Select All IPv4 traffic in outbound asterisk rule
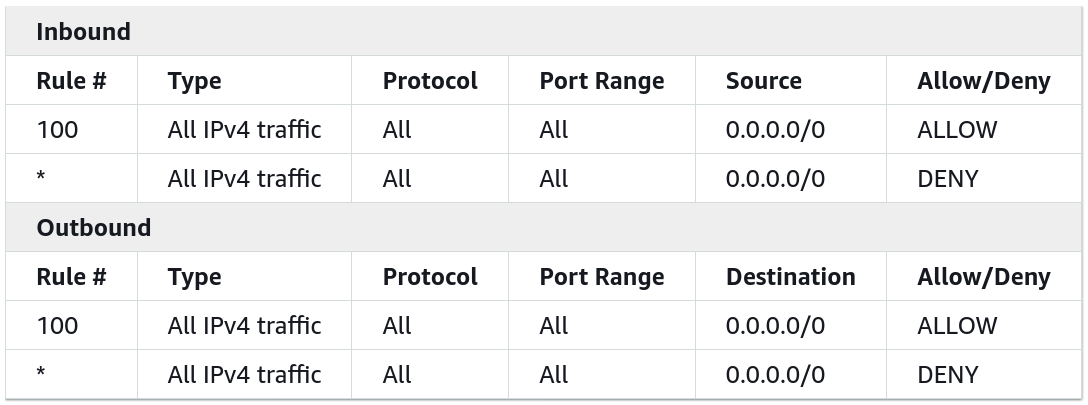The height and width of the screenshot is (405, 1088). point(244,375)
